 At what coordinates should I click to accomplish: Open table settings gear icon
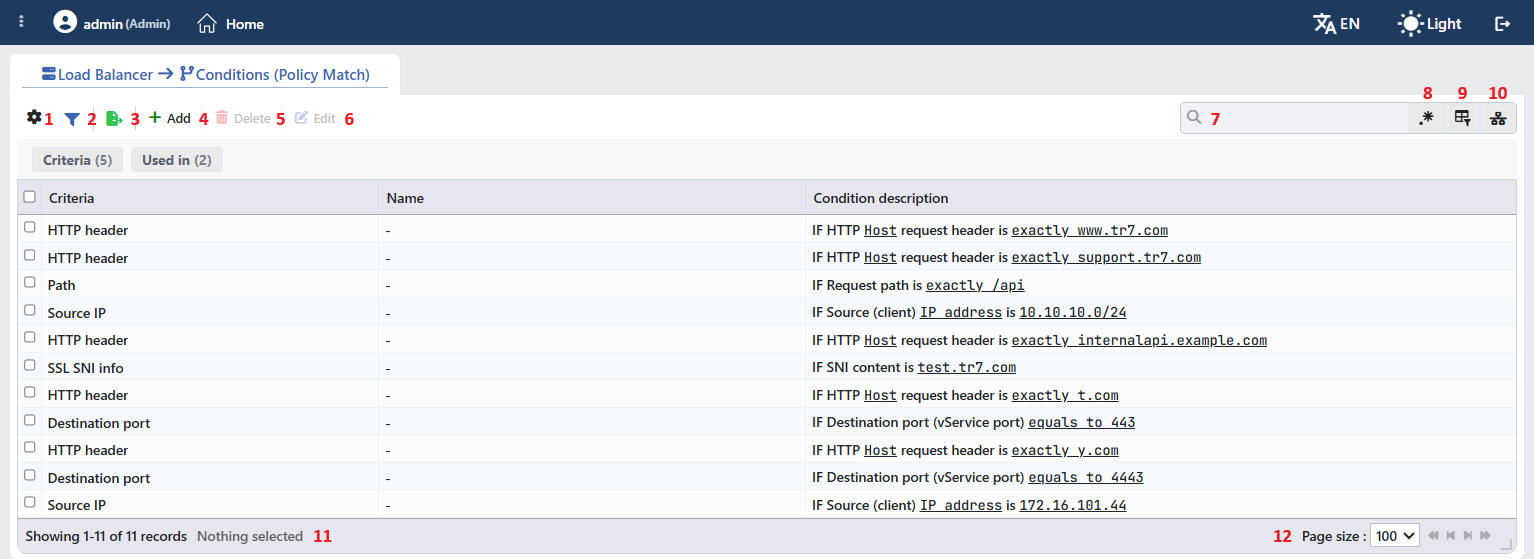point(34,117)
